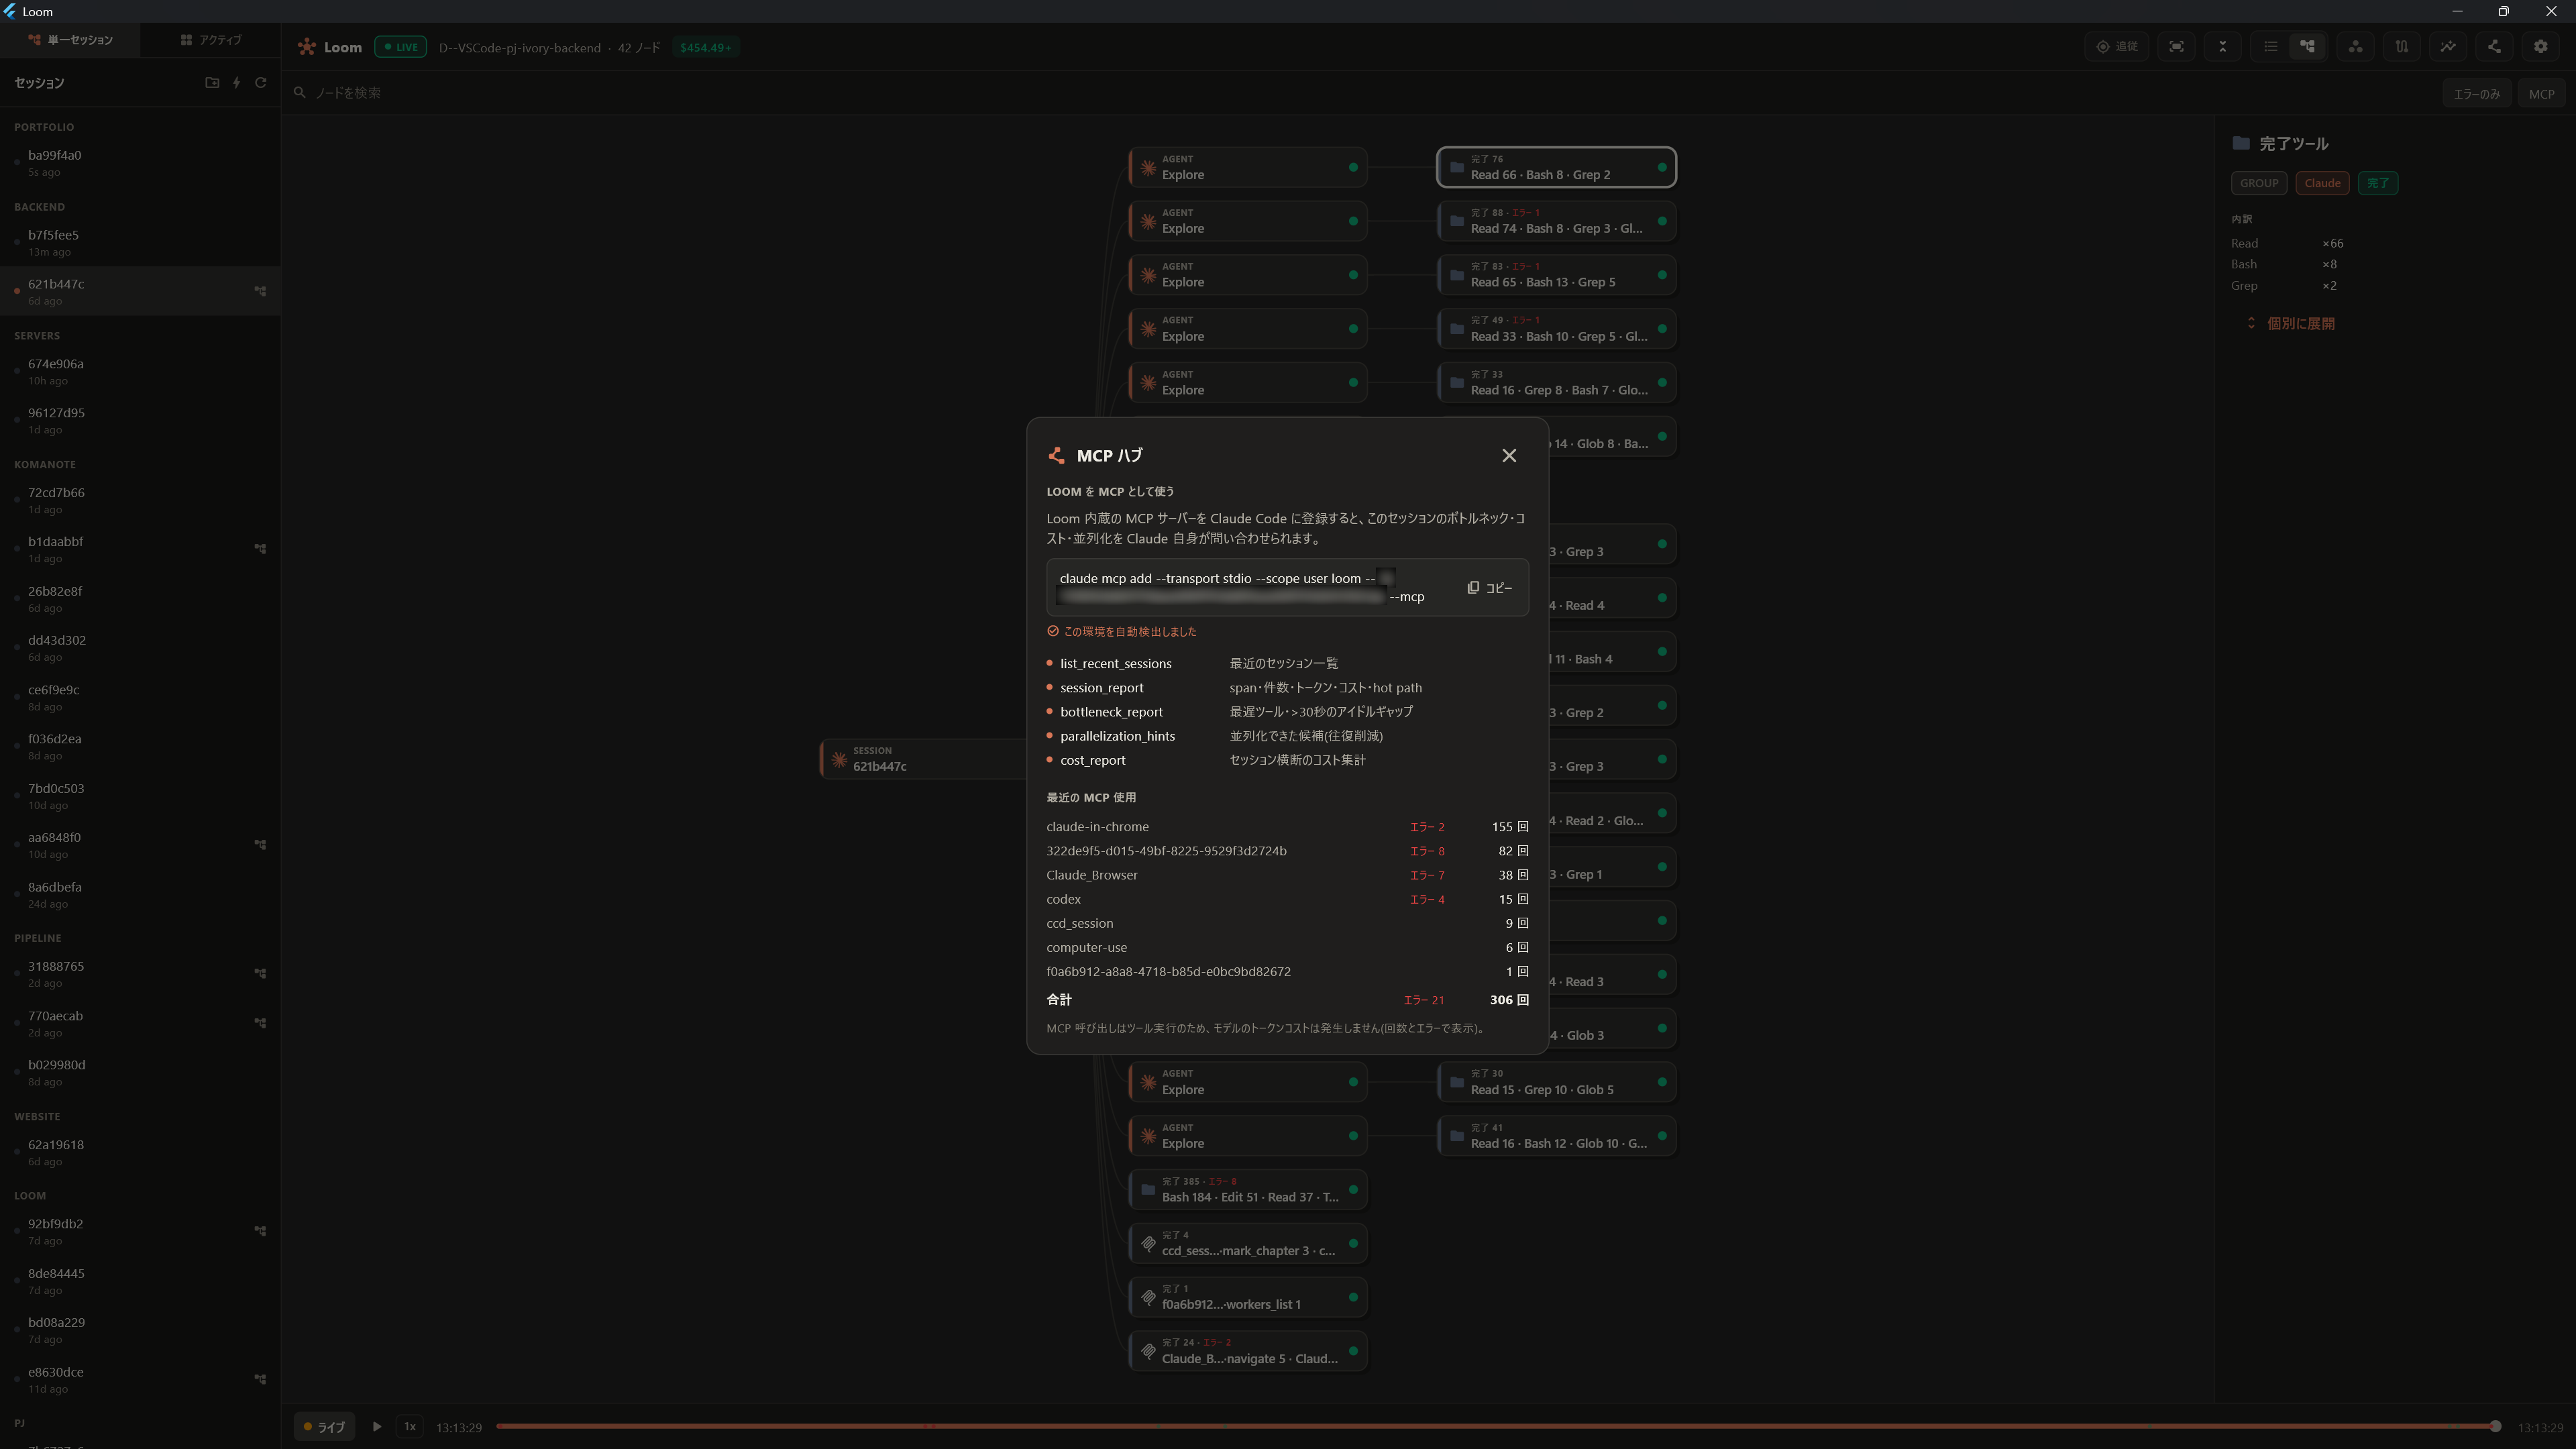
Task: Click the LIVE status badge
Action: click(x=400, y=47)
